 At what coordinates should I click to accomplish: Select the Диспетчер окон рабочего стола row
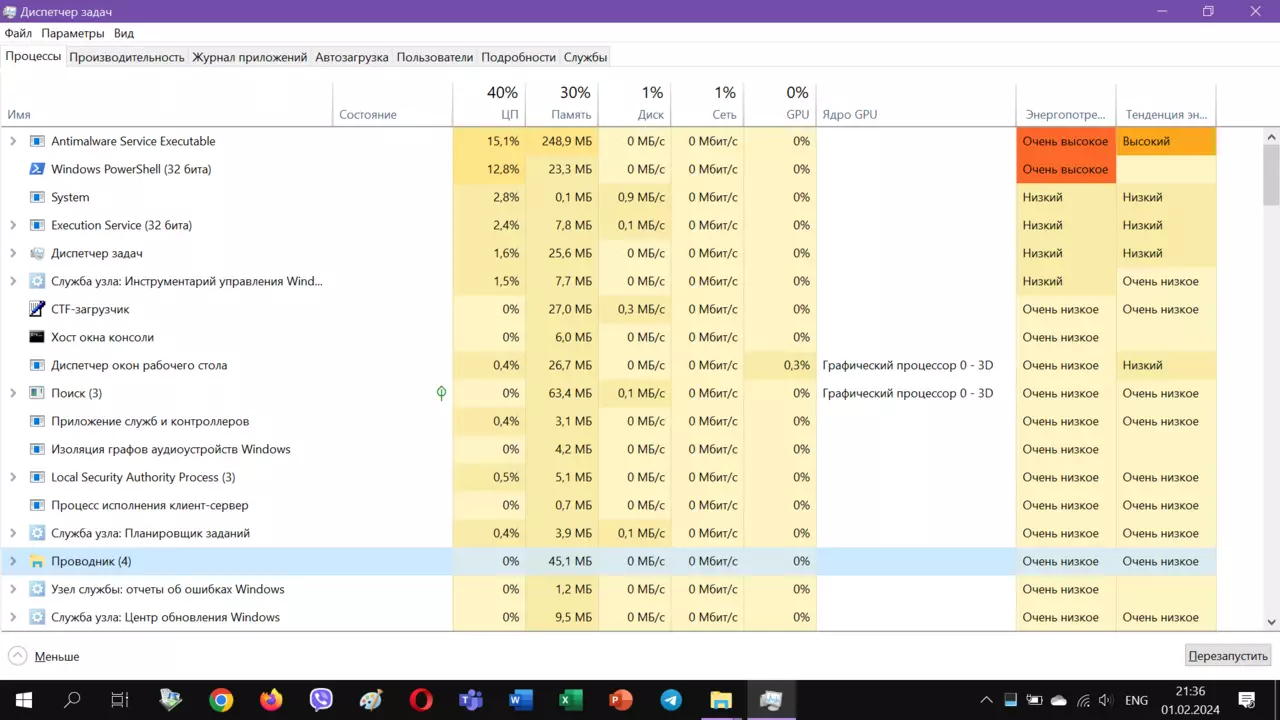608,365
